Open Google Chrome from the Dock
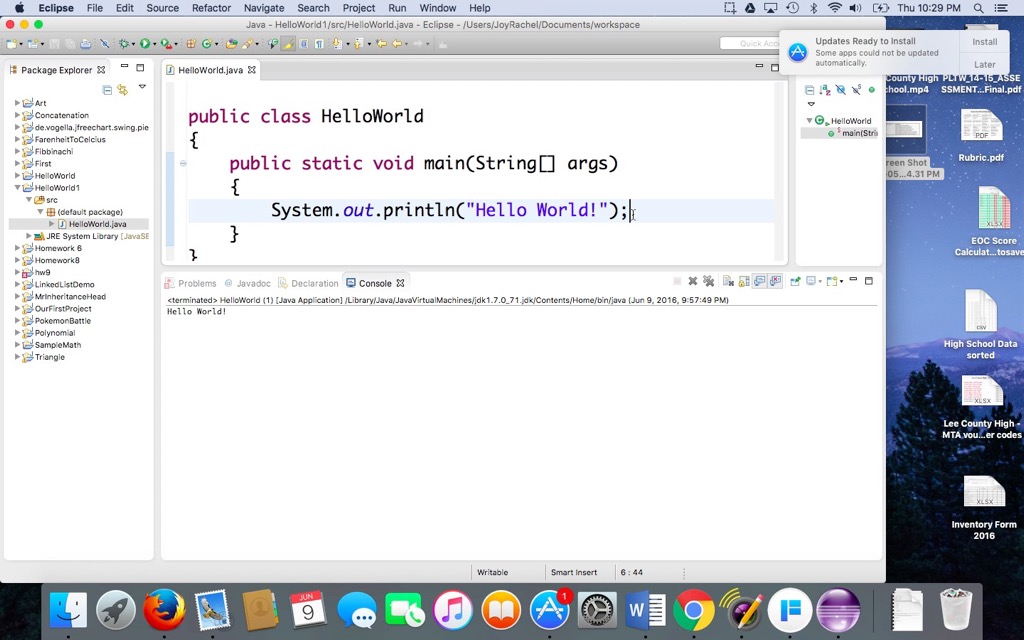The height and width of the screenshot is (640, 1024). click(x=693, y=610)
